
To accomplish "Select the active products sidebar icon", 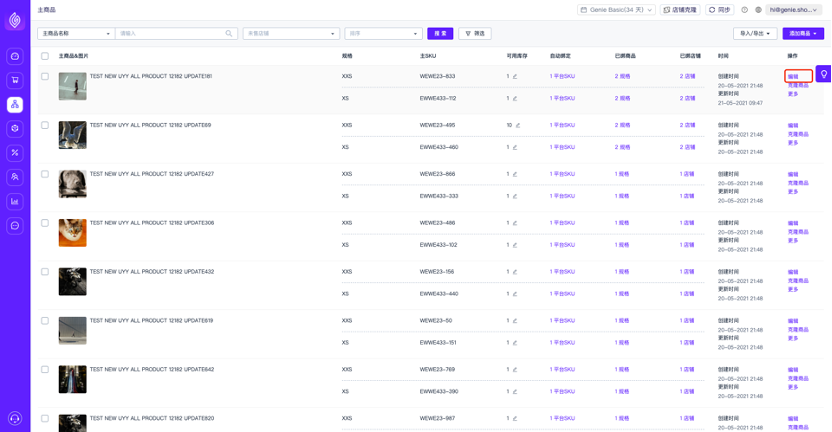I will pos(15,105).
